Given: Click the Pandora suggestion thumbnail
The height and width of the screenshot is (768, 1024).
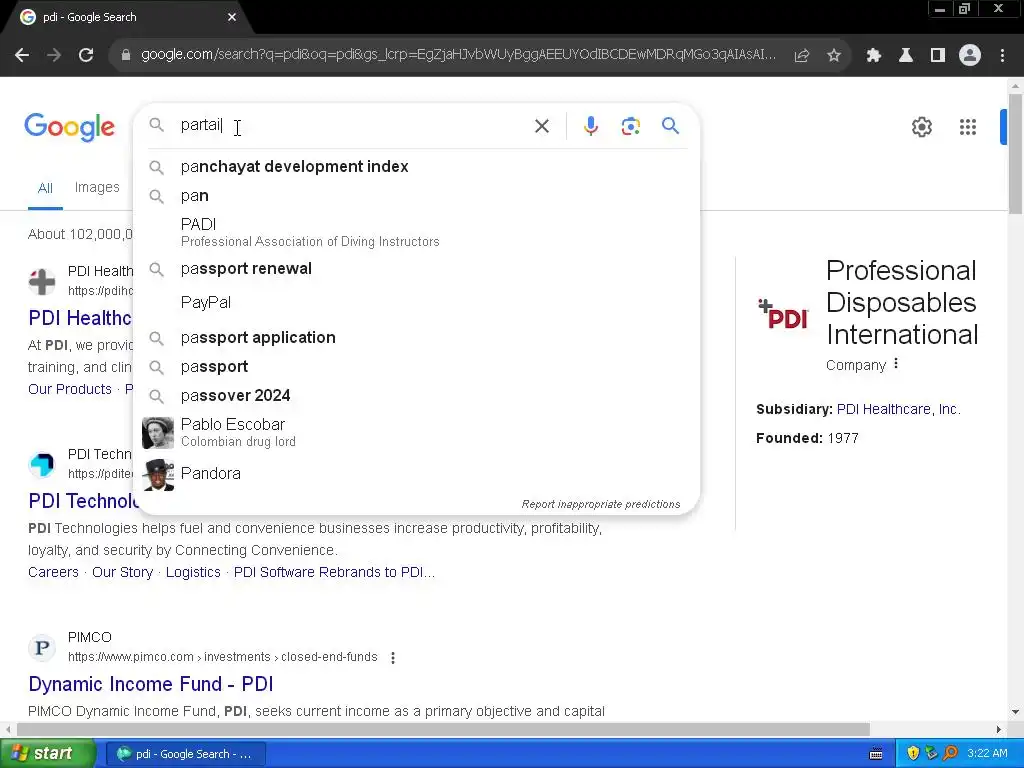Looking at the screenshot, I should pos(158,475).
